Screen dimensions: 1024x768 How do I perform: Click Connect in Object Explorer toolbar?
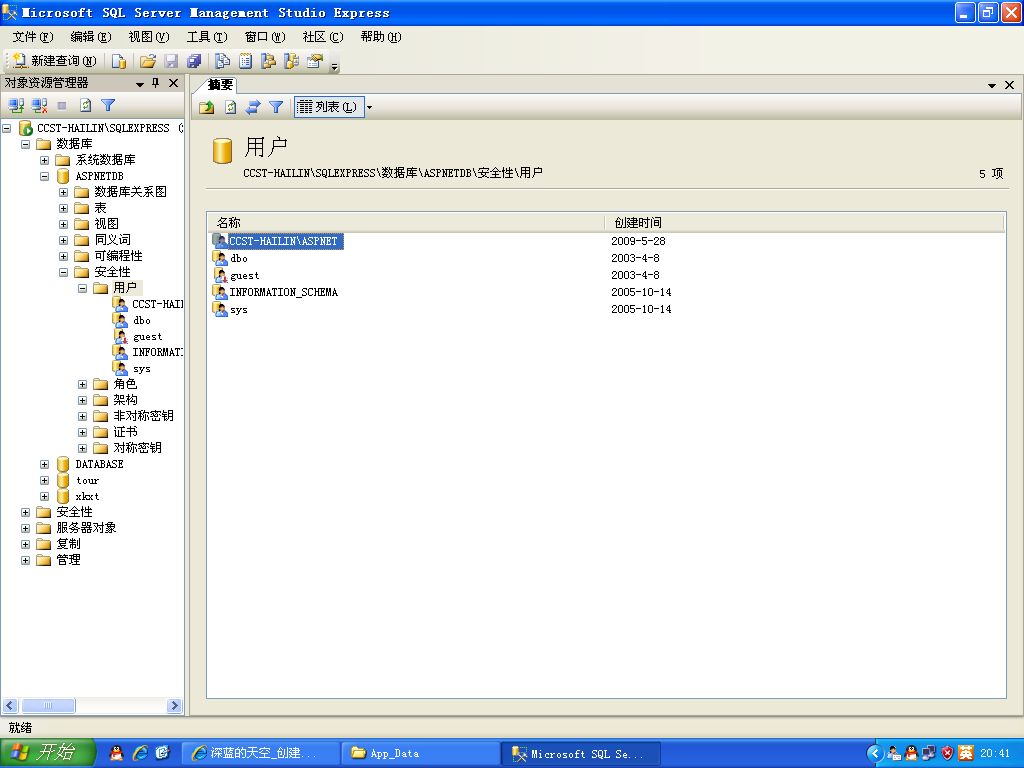point(16,105)
